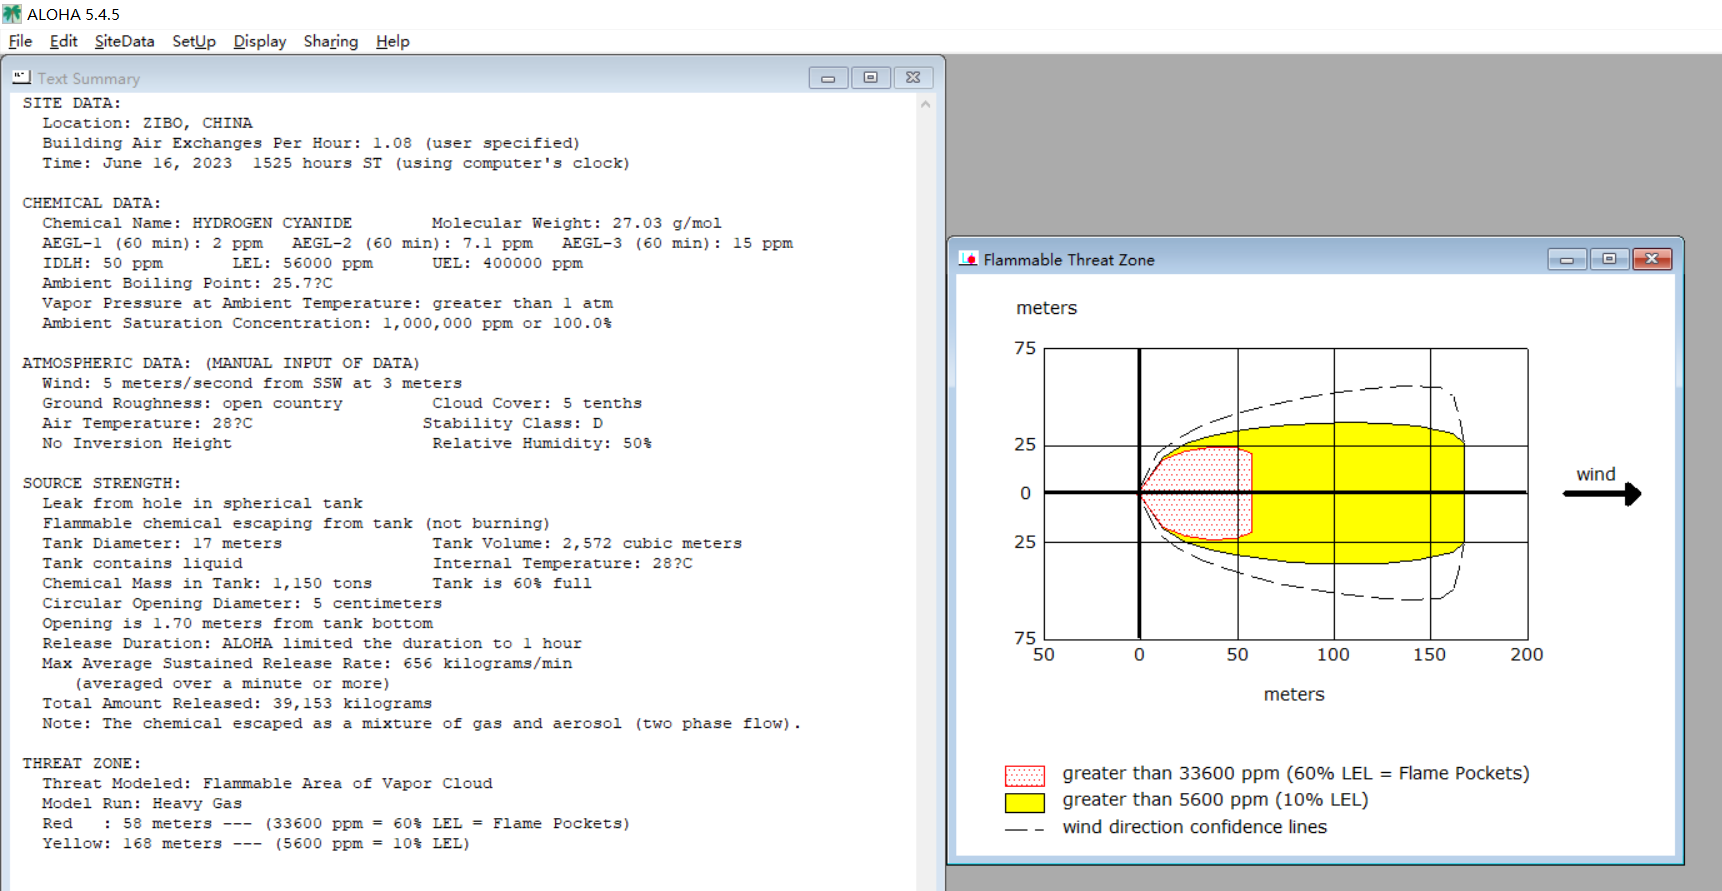1722x891 pixels.
Task: Click the 'Red : 58 meters' line
Action: click(336, 823)
